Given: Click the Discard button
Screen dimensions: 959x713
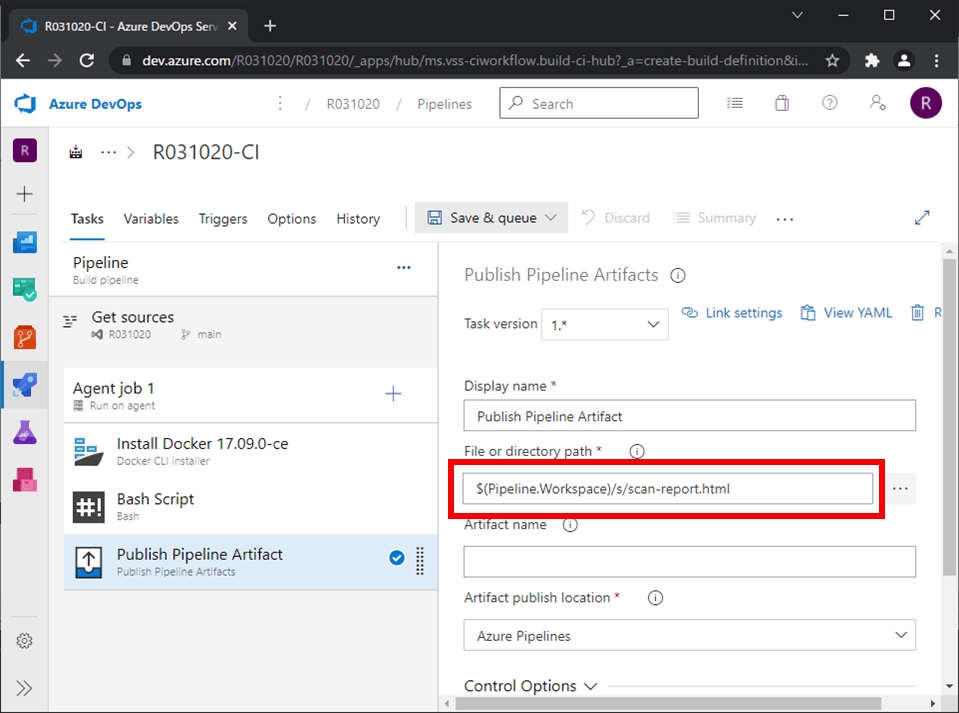Looking at the screenshot, I should [616, 218].
